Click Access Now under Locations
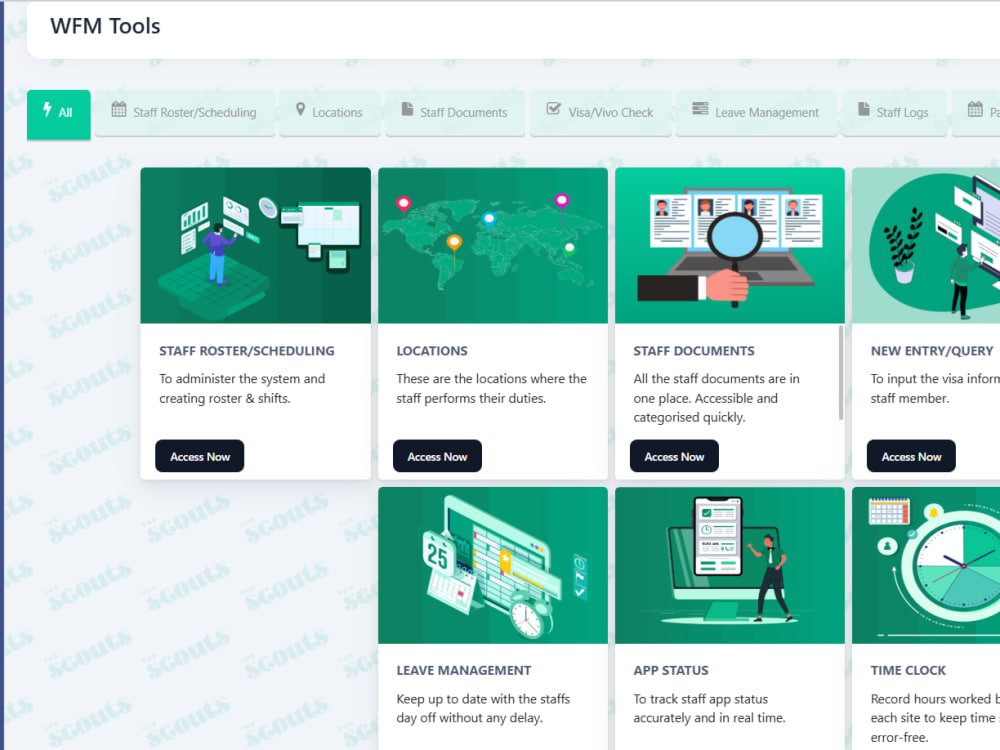The height and width of the screenshot is (750, 1000). click(x=437, y=456)
